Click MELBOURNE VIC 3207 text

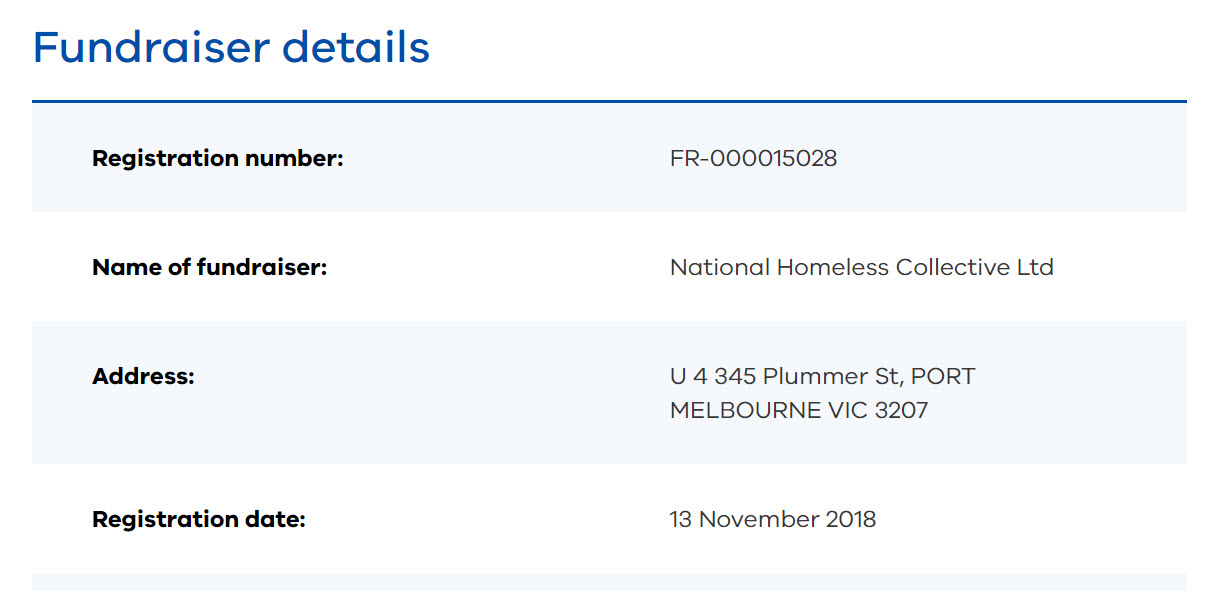click(x=798, y=410)
